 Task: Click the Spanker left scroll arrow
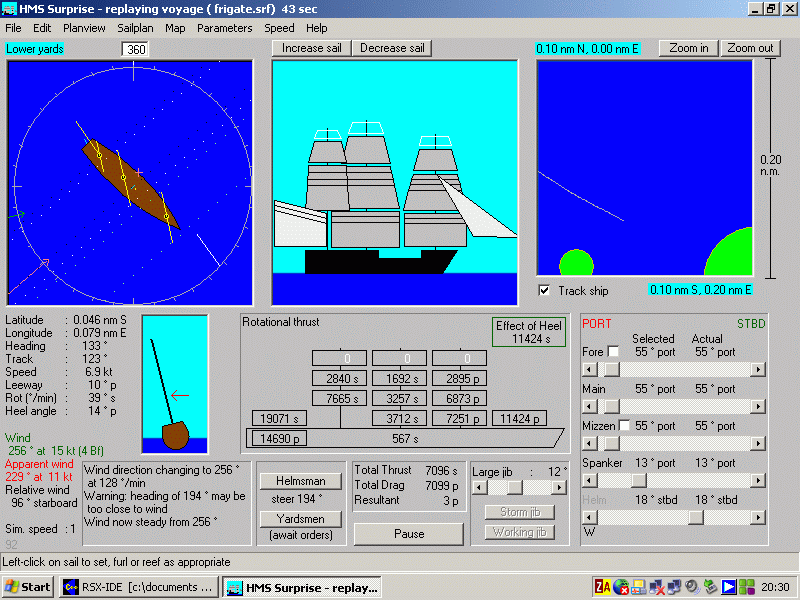pos(589,481)
